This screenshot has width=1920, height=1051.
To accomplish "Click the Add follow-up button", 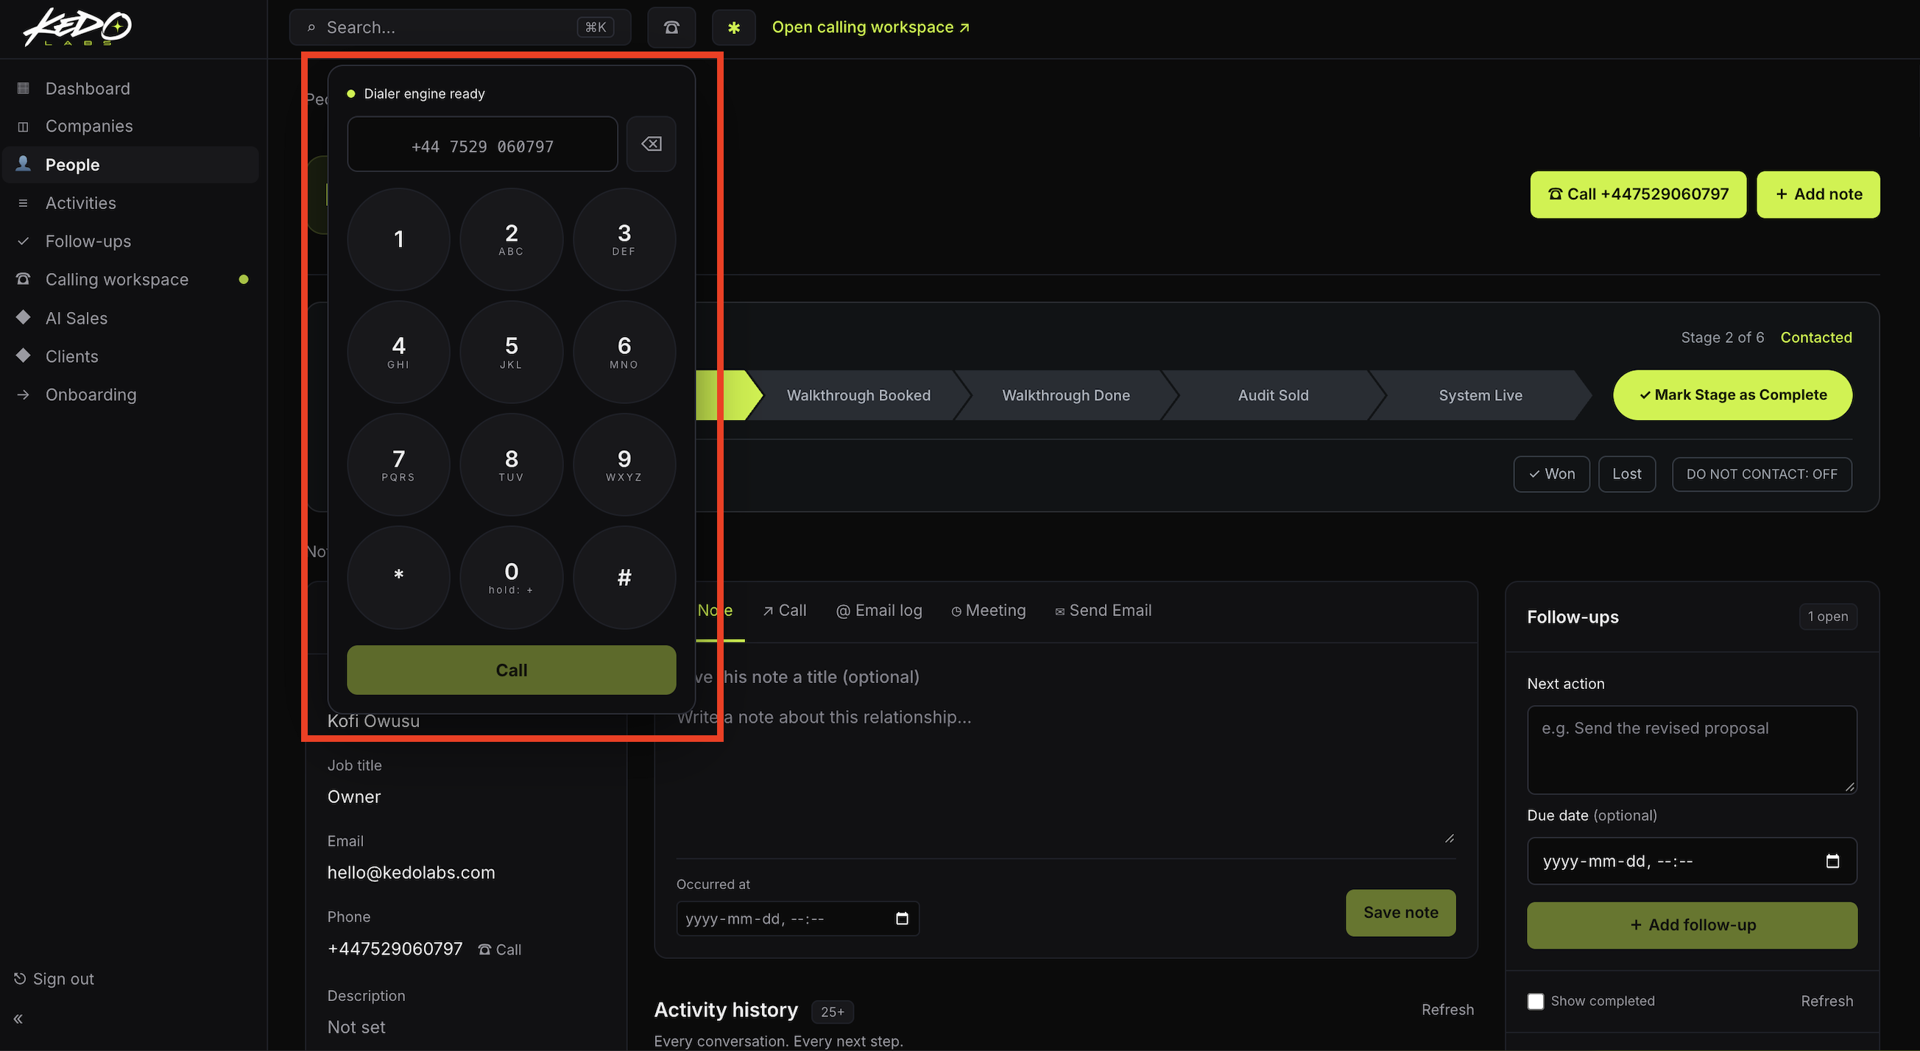I will click(1692, 925).
